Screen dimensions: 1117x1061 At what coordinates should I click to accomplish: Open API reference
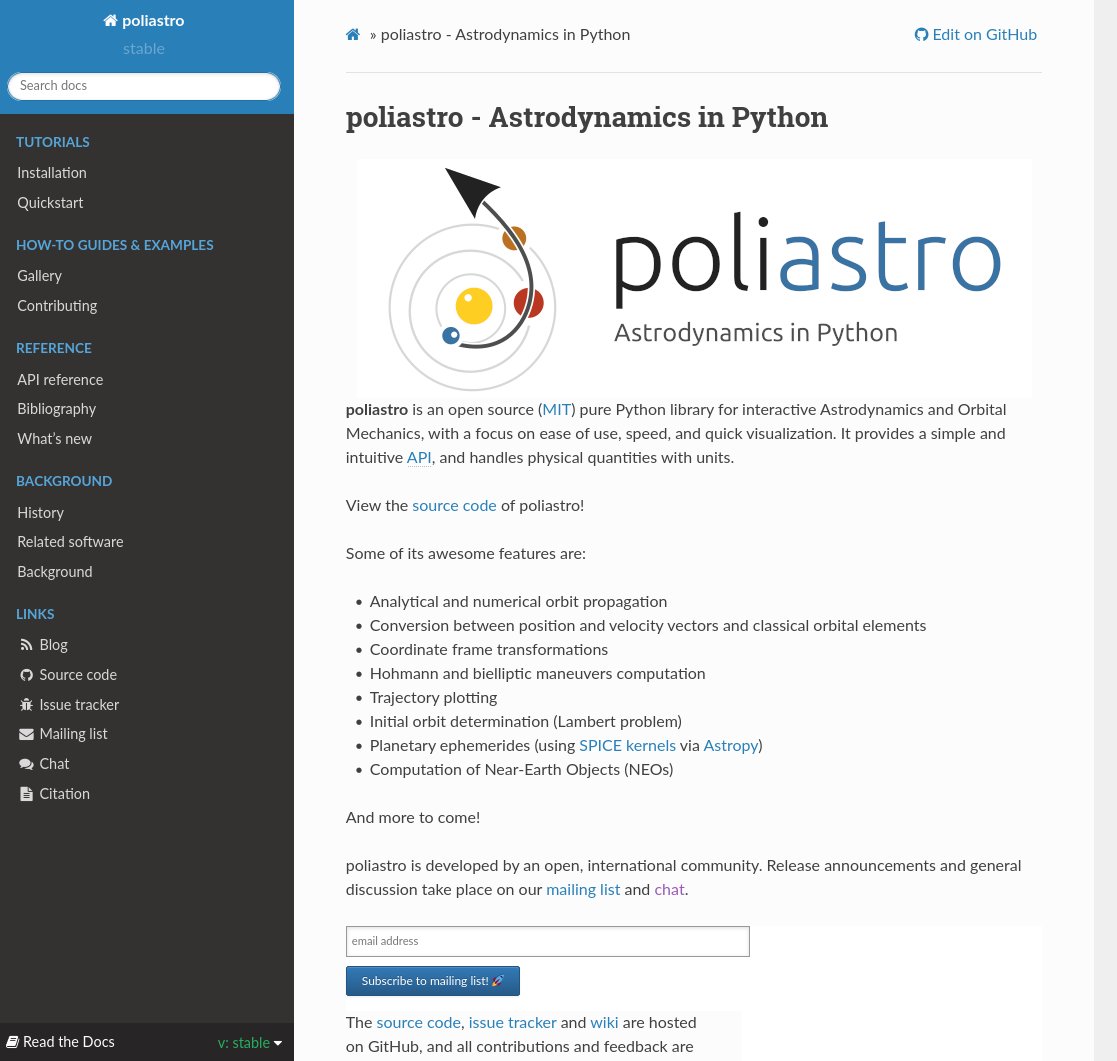[60, 380]
